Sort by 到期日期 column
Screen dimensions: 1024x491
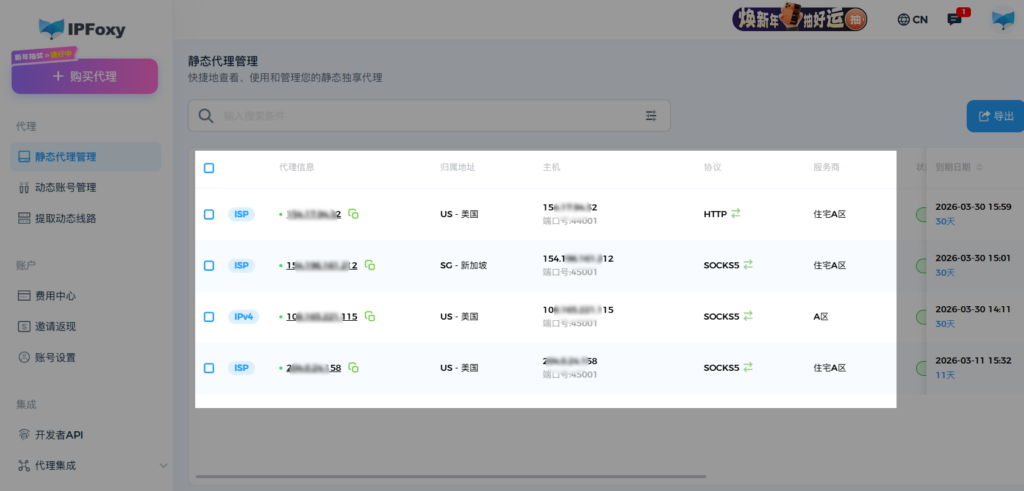coord(979,167)
